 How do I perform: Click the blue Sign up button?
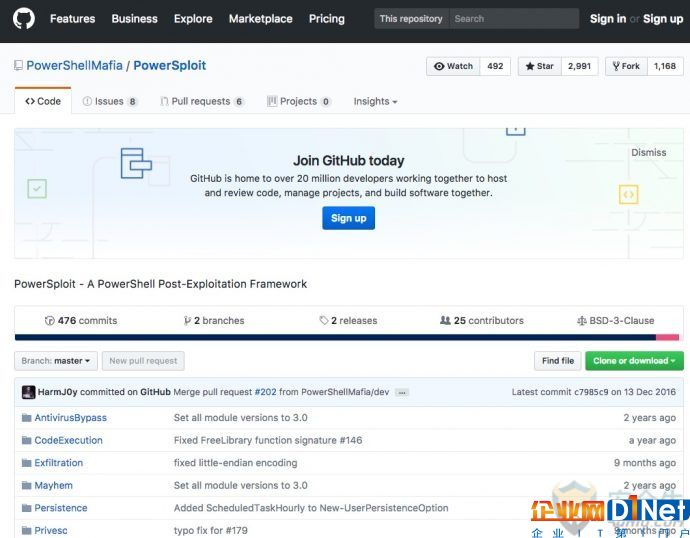pyautogui.click(x=349, y=218)
